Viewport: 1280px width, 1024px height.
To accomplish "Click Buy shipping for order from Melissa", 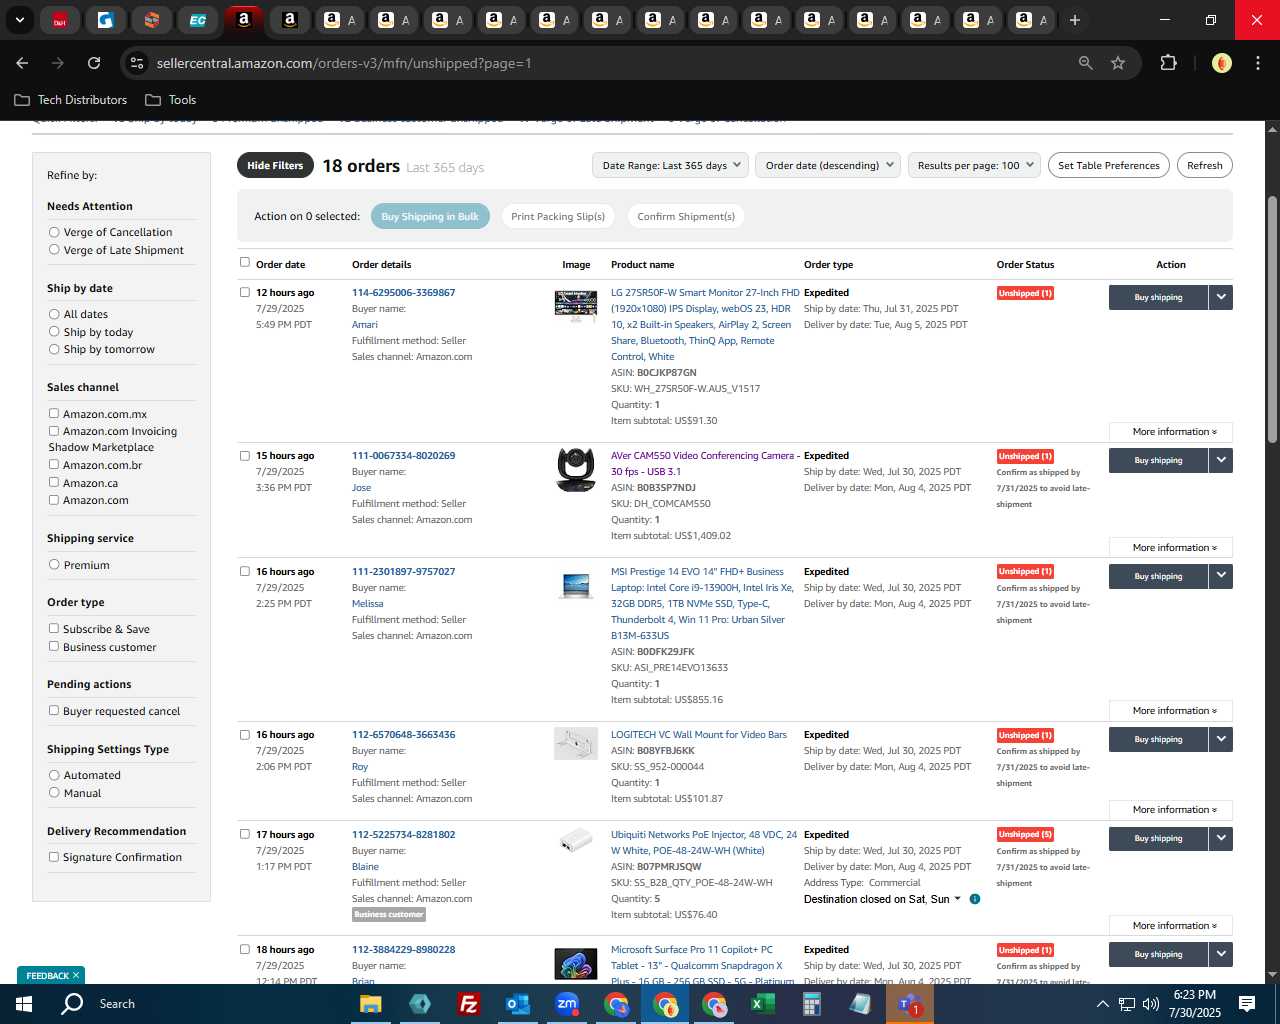I will (1158, 576).
